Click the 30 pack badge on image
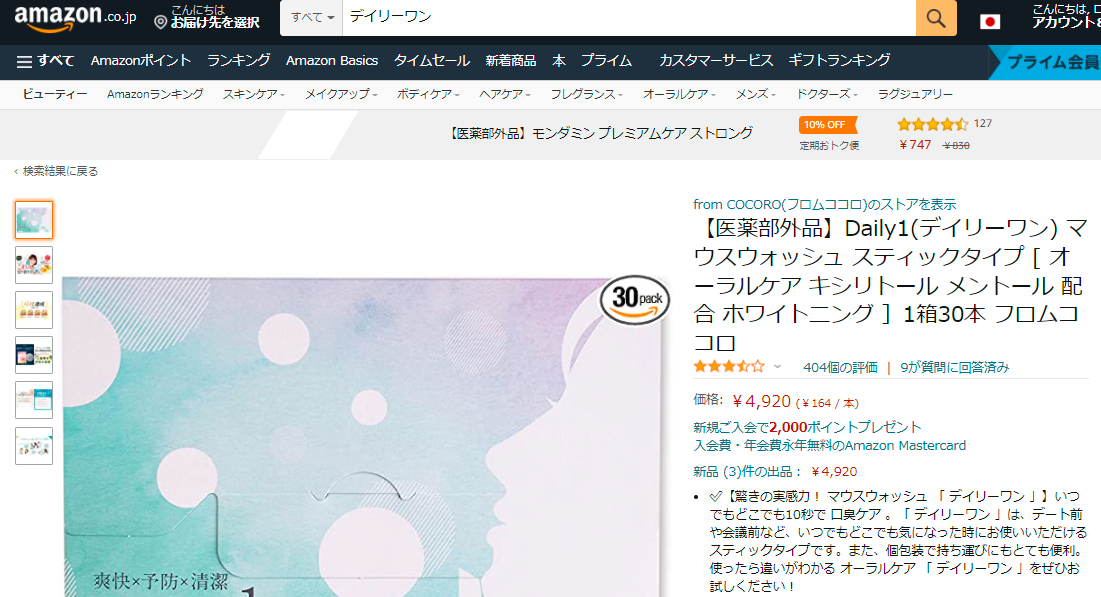This screenshot has height=597, width=1101. tap(635, 300)
